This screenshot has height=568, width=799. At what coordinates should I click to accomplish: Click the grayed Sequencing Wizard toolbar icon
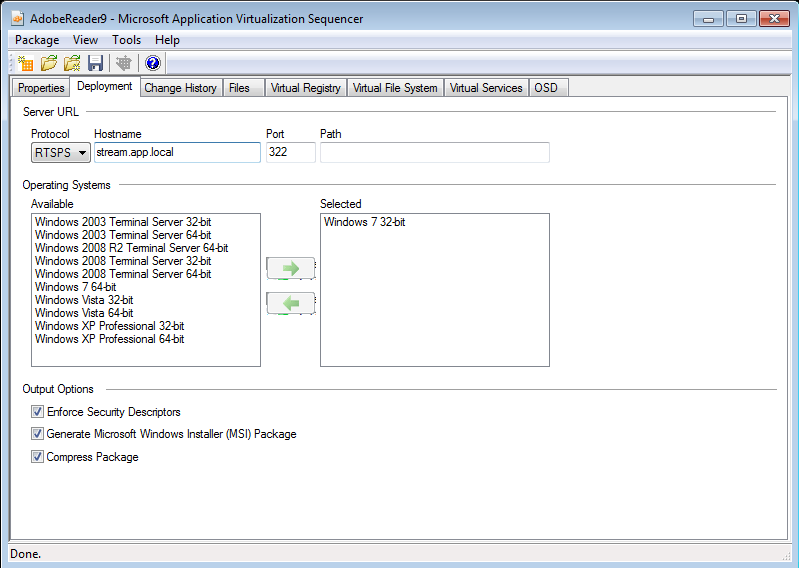click(123, 63)
